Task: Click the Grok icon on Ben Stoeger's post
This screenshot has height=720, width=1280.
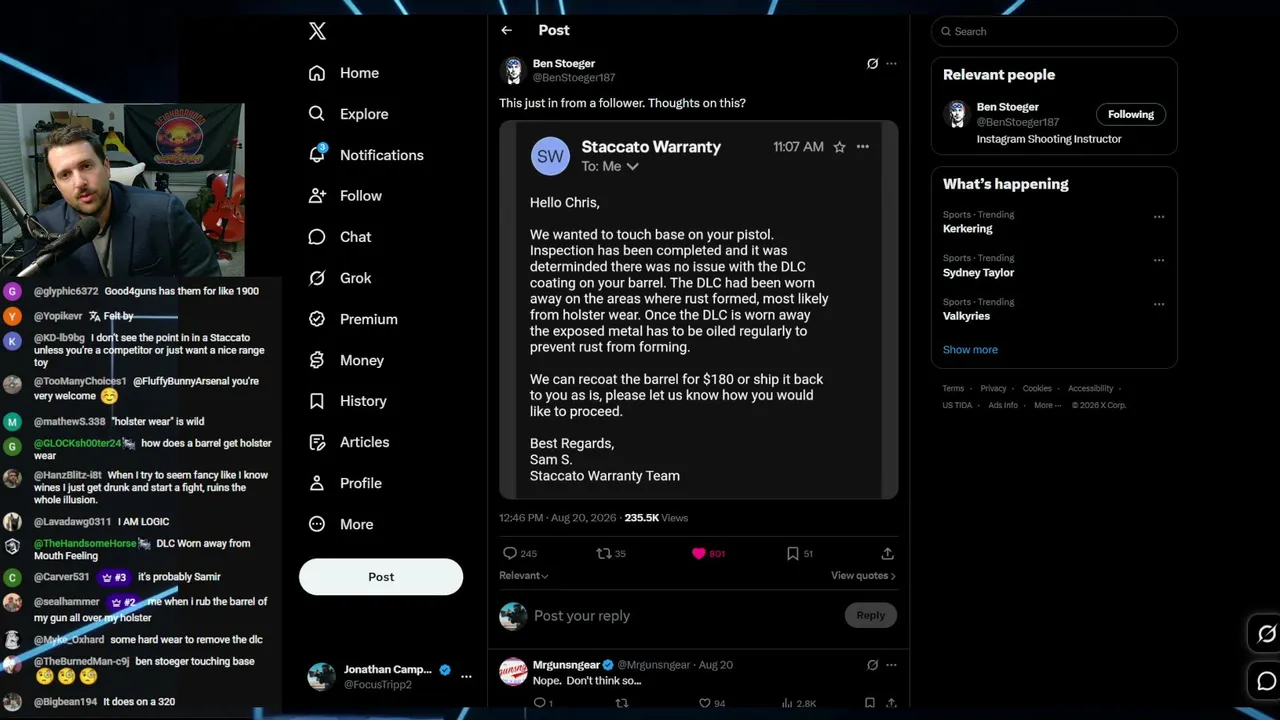Action: point(872,64)
